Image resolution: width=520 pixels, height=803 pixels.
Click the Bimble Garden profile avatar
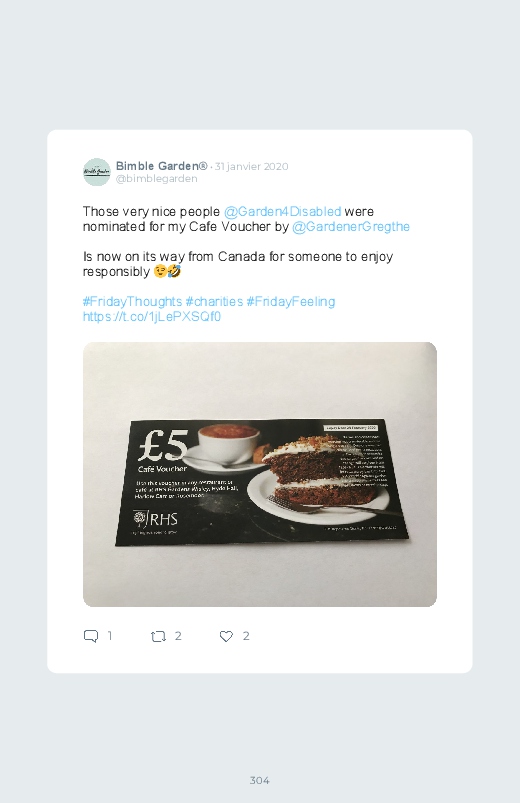97,172
